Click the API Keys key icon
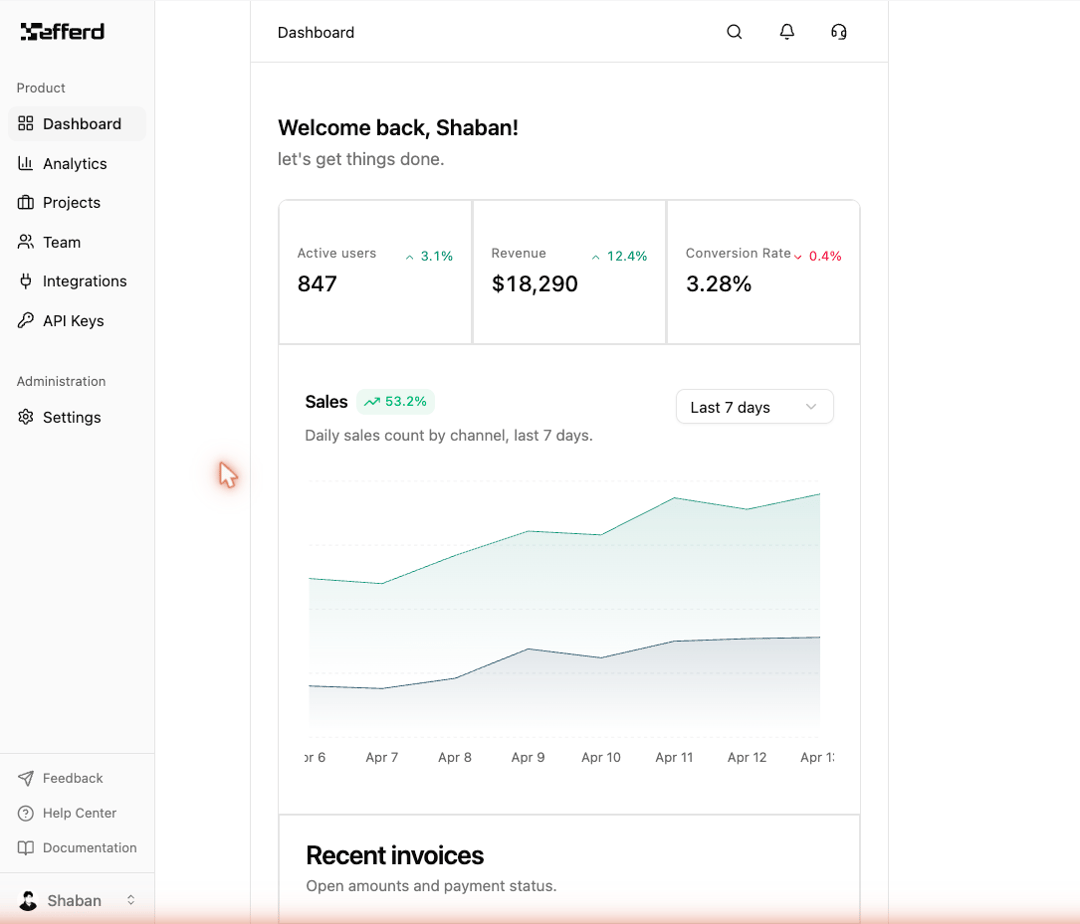The width and height of the screenshot is (1080, 924). pyautogui.click(x=25, y=320)
